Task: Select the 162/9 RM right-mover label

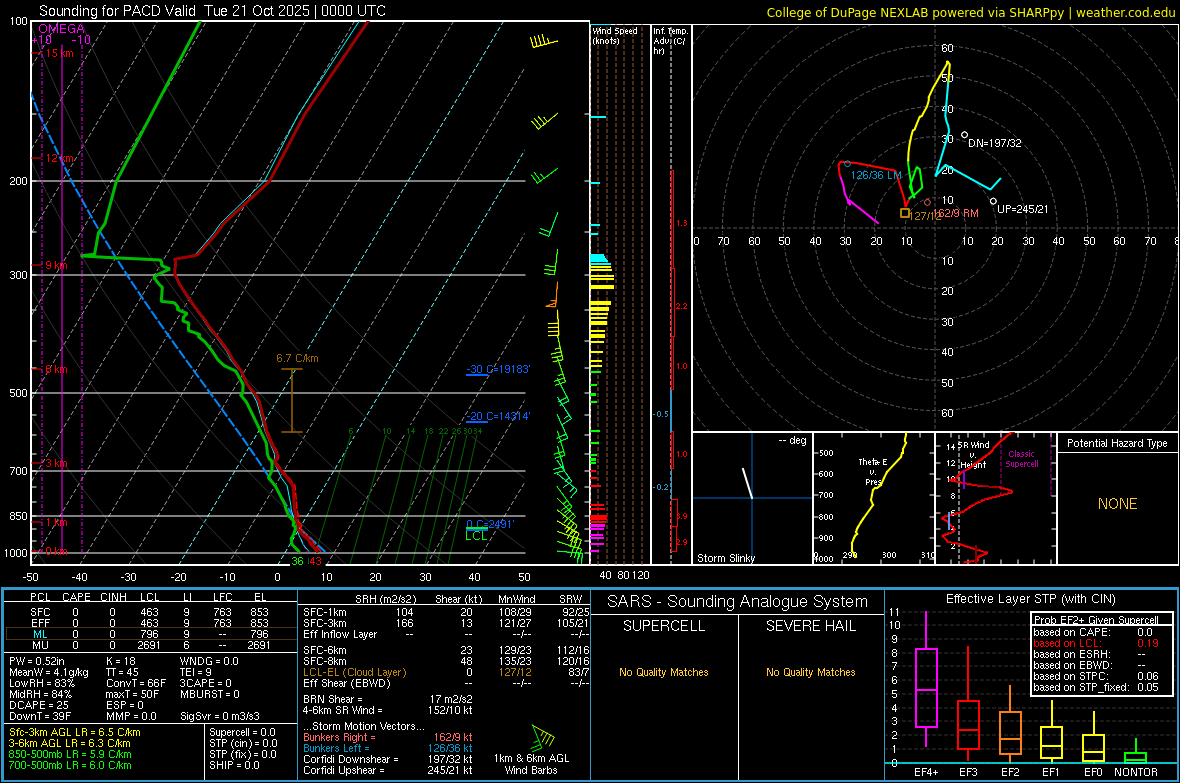Action: 958,213
